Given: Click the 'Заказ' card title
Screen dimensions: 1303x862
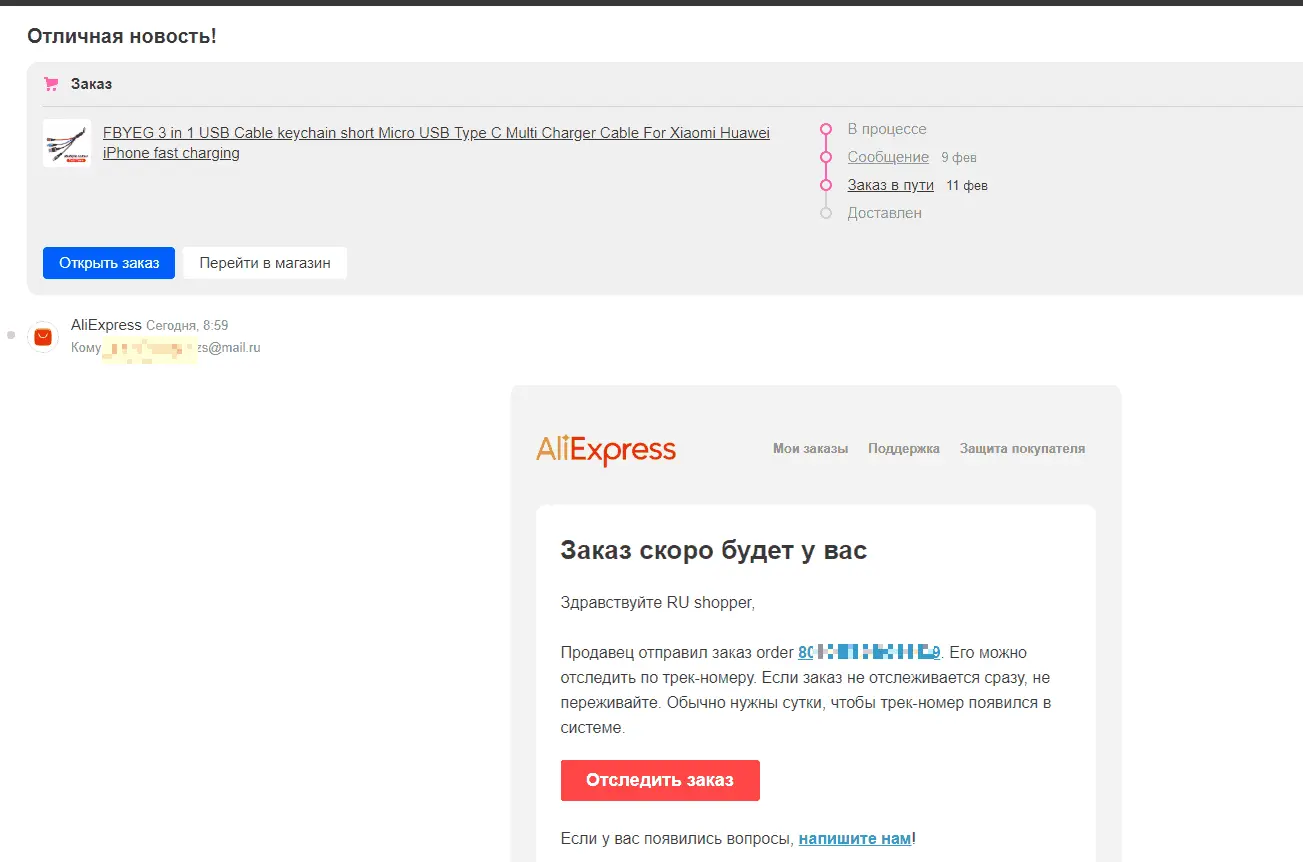Looking at the screenshot, I should pyautogui.click(x=91, y=84).
